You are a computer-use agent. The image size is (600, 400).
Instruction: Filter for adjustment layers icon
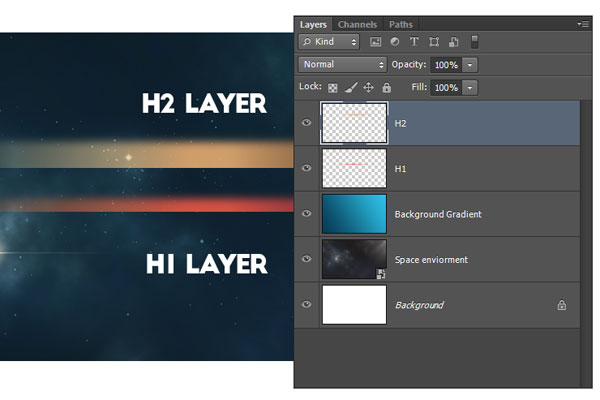point(395,42)
